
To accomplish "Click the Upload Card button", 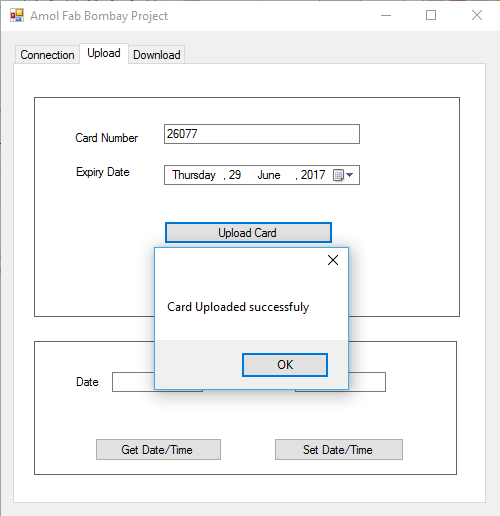I will pyautogui.click(x=248, y=233).
